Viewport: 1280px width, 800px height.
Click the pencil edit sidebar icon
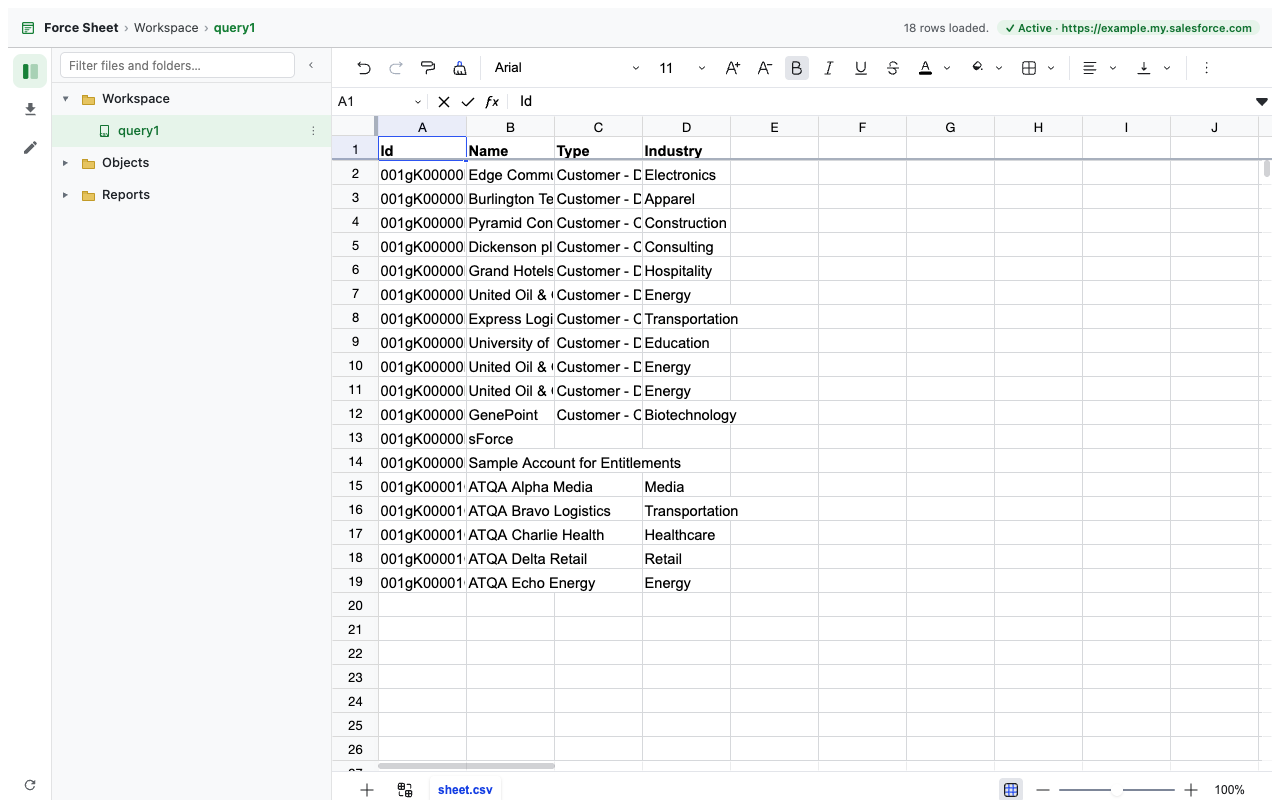click(x=30, y=147)
